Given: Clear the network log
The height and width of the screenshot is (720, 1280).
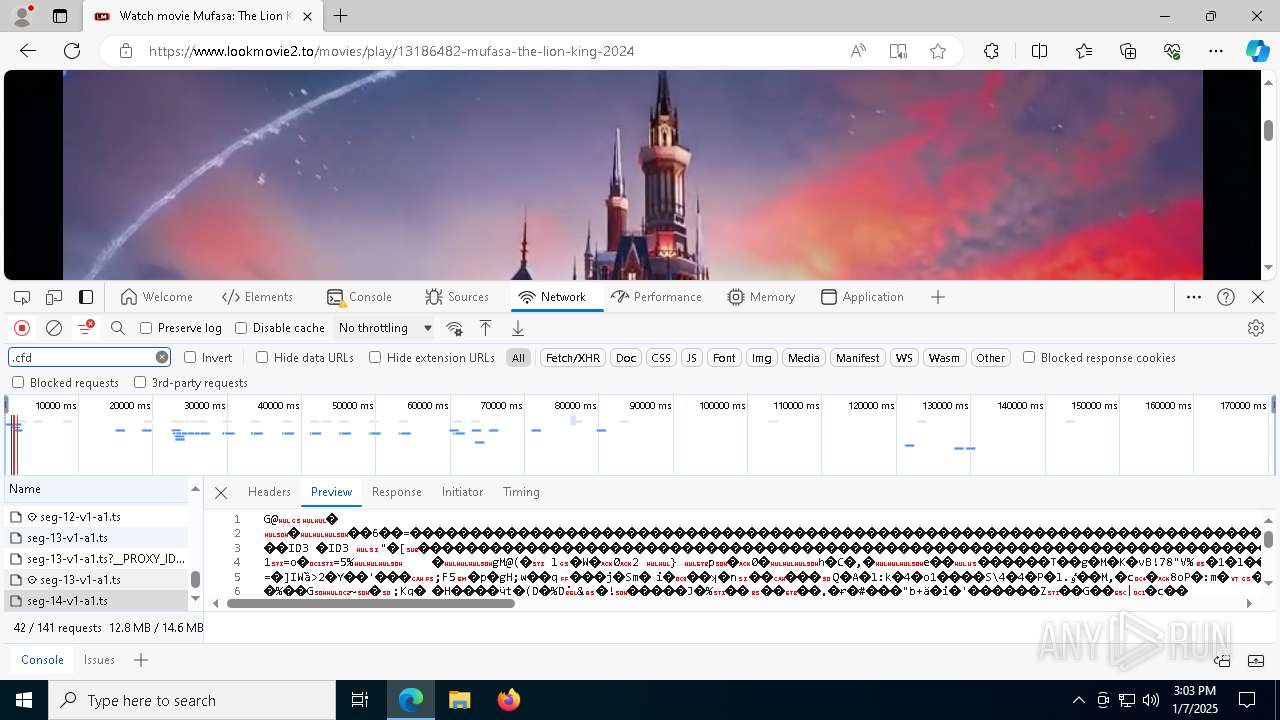Looking at the screenshot, I should [54, 328].
